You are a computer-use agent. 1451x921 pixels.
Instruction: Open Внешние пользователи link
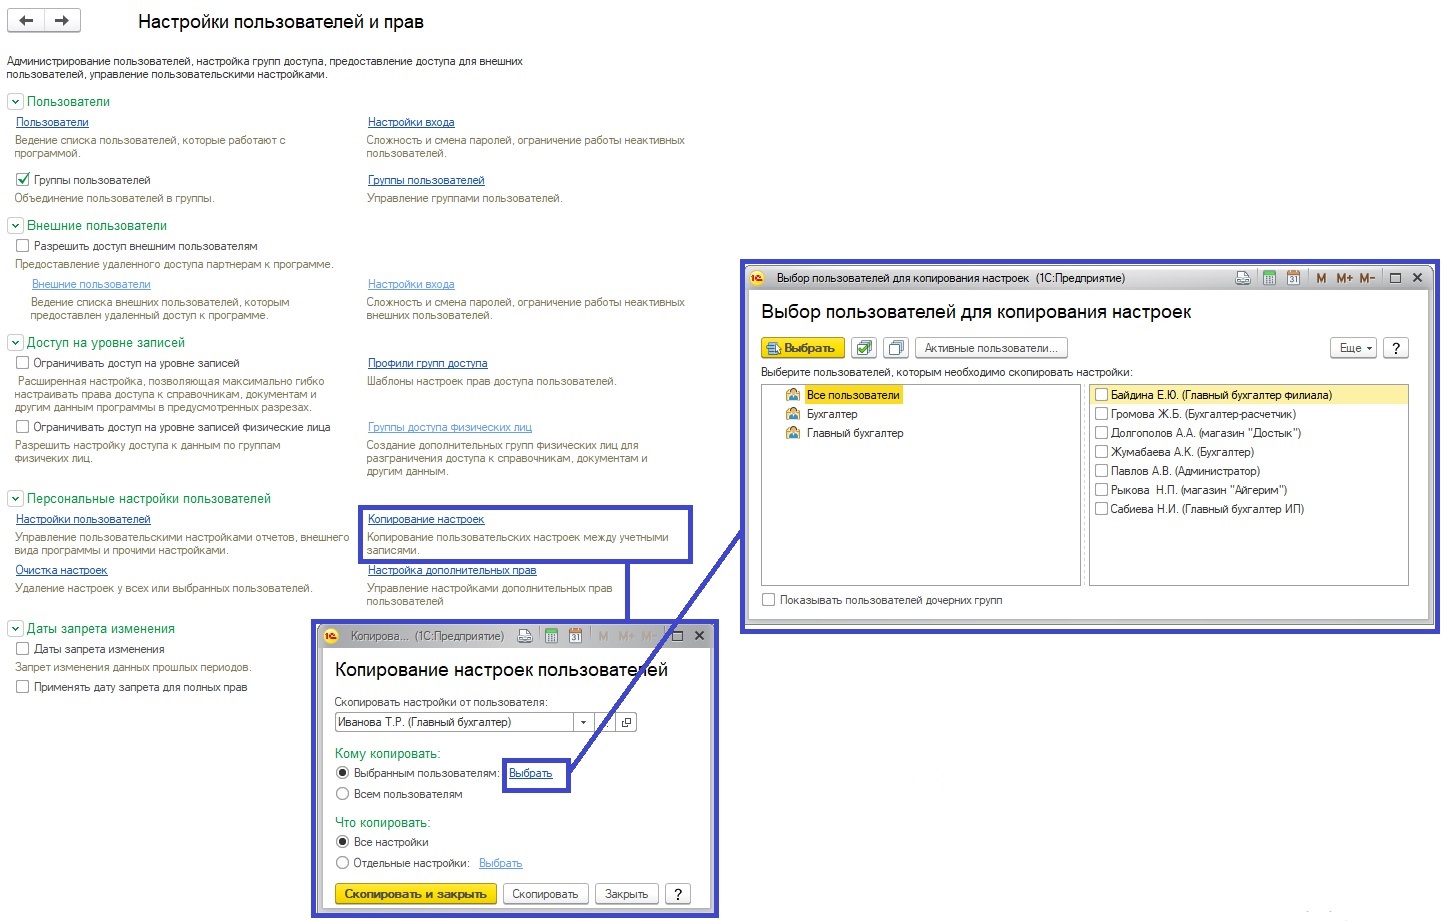91,284
